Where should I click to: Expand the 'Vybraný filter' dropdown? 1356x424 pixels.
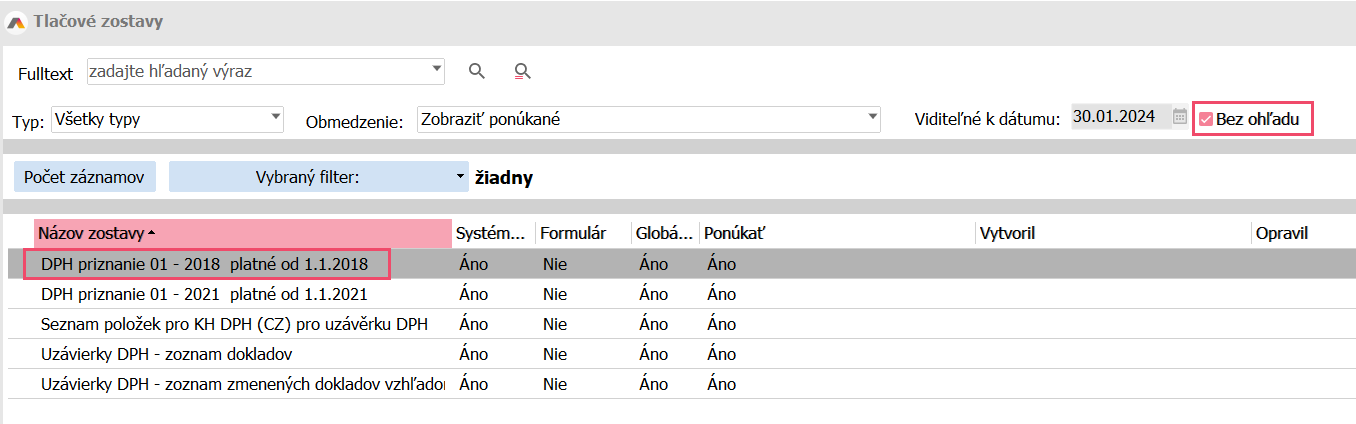click(x=460, y=177)
